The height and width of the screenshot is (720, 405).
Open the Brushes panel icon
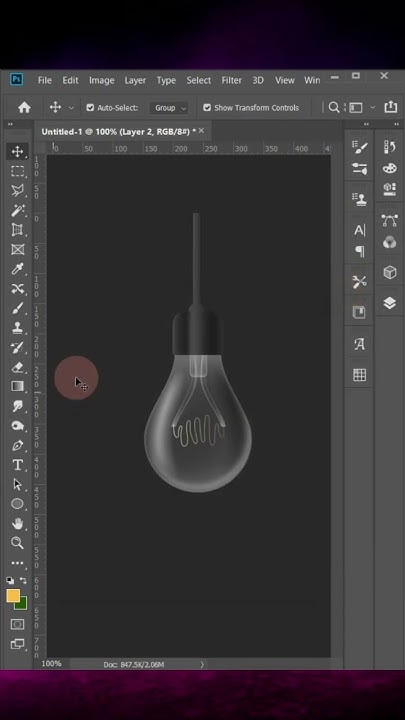click(x=360, y=169)
